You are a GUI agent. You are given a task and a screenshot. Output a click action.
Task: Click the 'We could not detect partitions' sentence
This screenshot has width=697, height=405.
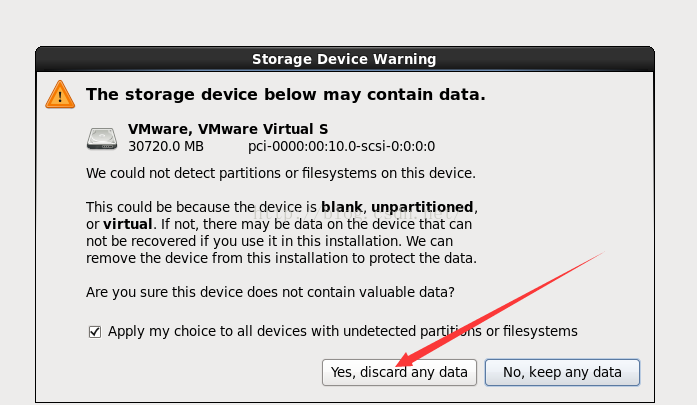click(x=281, y=173)
